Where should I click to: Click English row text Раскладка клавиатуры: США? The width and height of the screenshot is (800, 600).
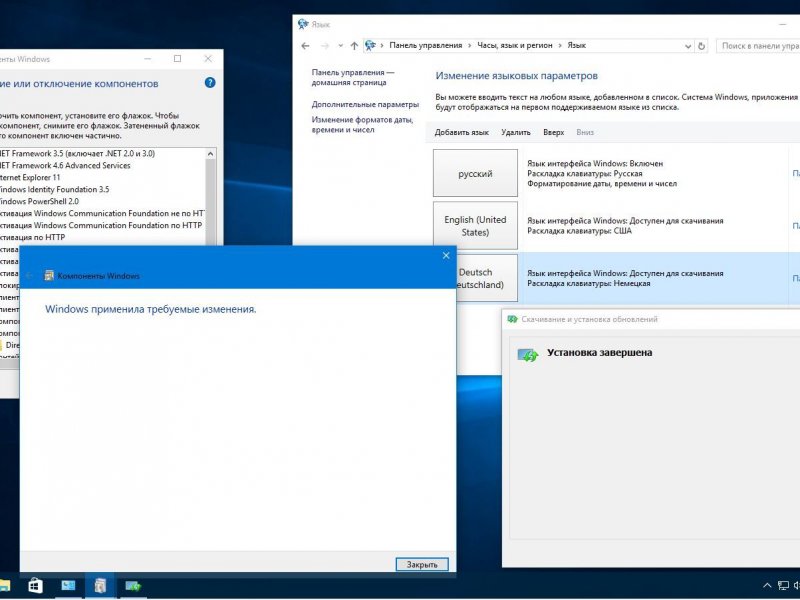tap(579, 231)
